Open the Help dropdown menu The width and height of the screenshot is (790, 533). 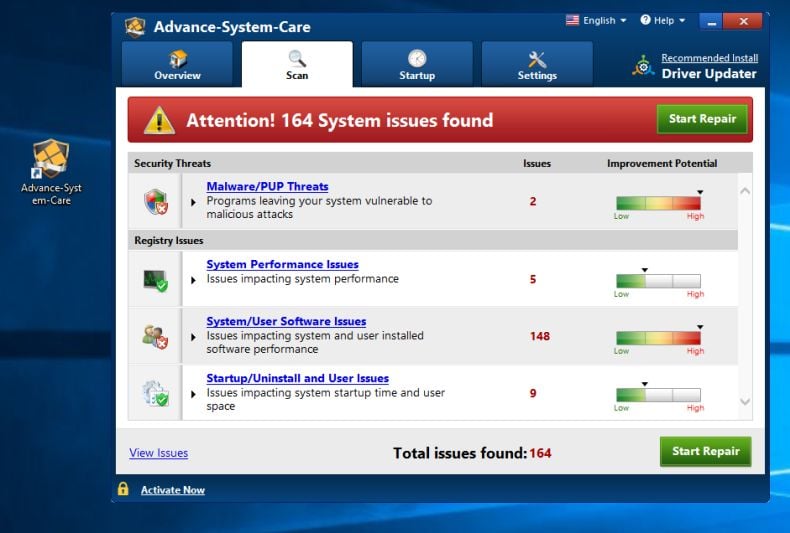pos(663,21)
